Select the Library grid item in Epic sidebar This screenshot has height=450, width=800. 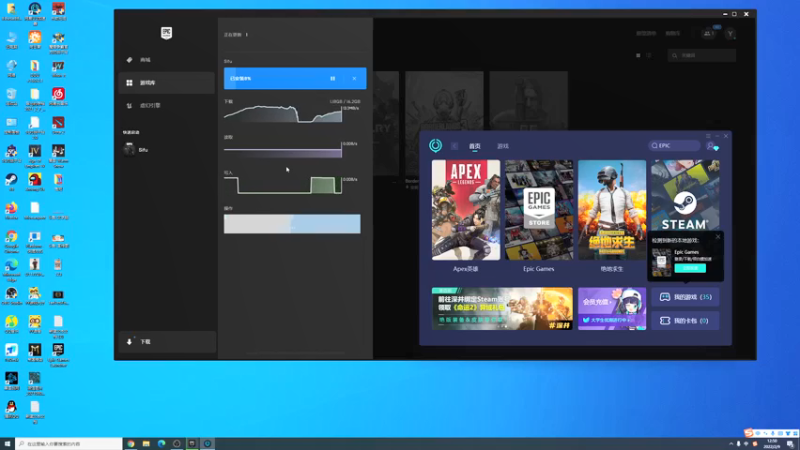[x=166, y=83]
